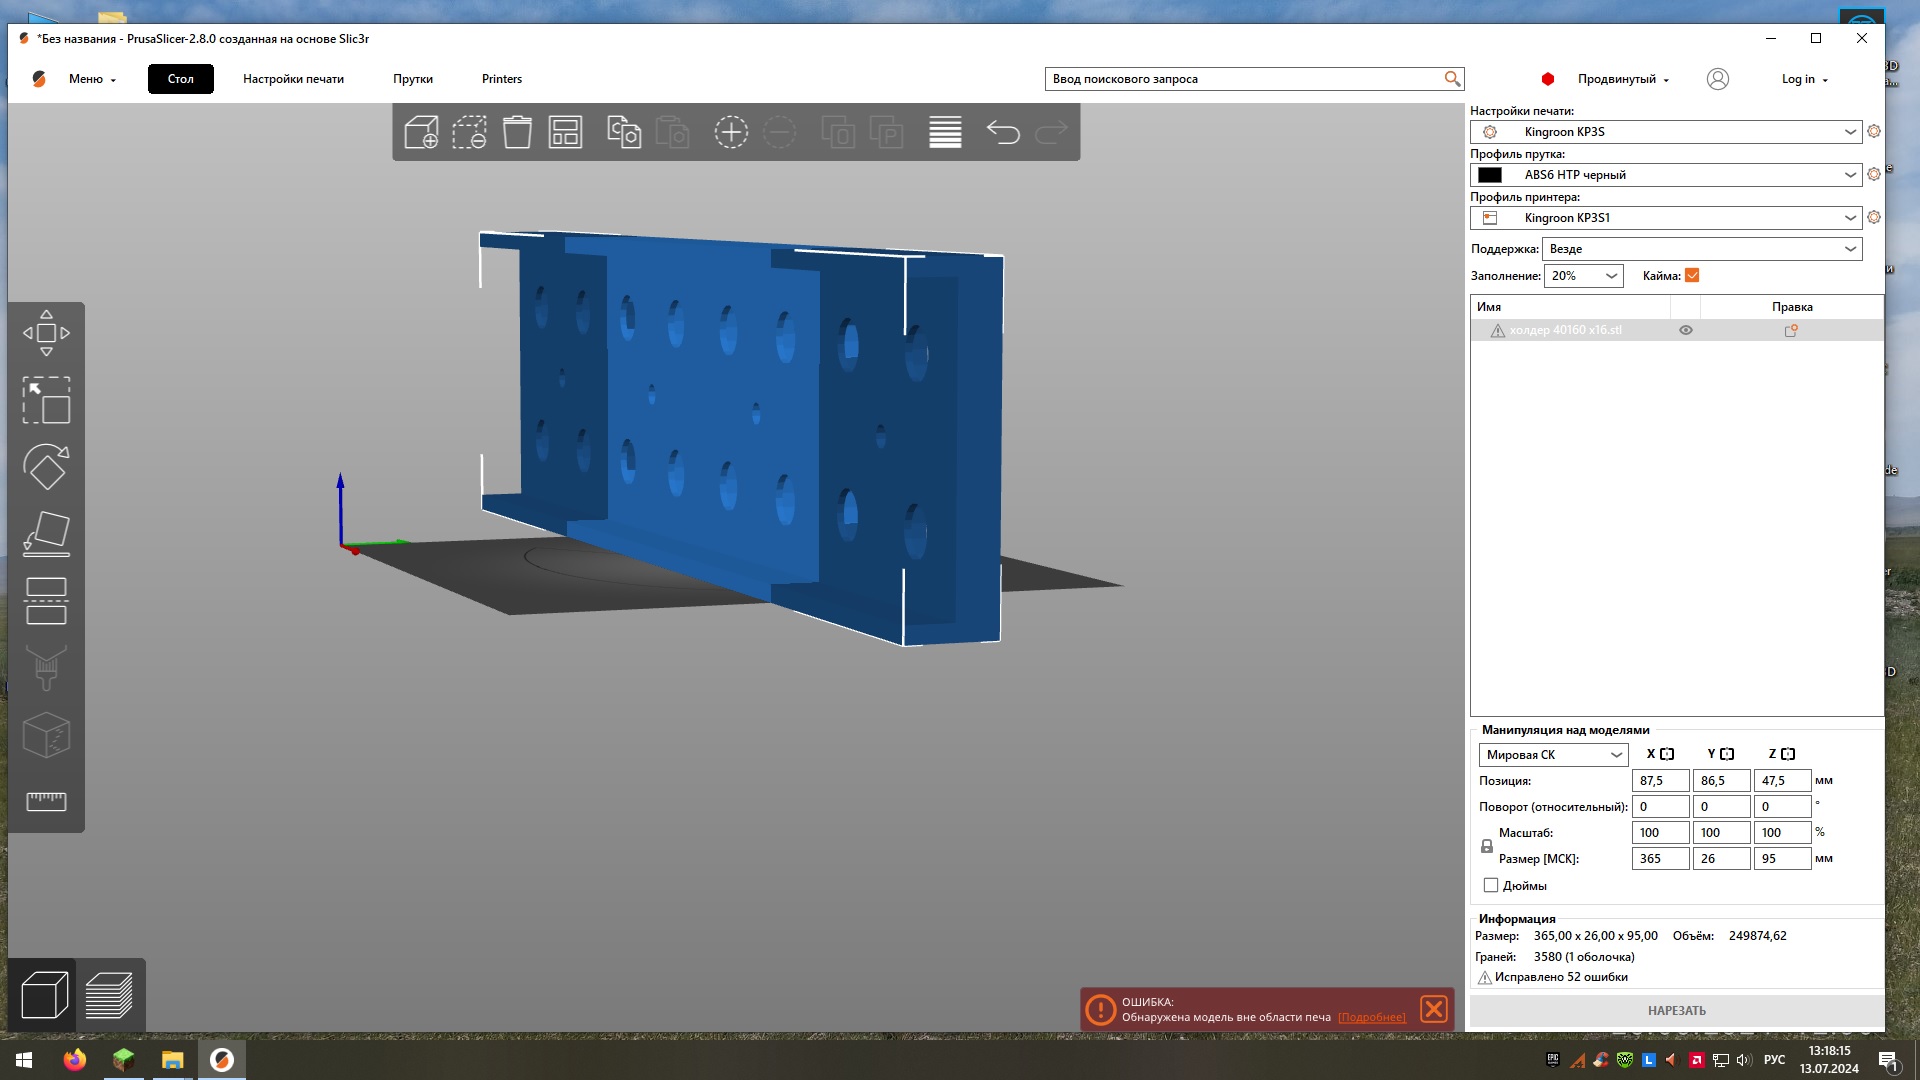Click the НАРЕЗАТЬ slice button
The image size is (1920, 1080).
(x=1676, y=1011)
